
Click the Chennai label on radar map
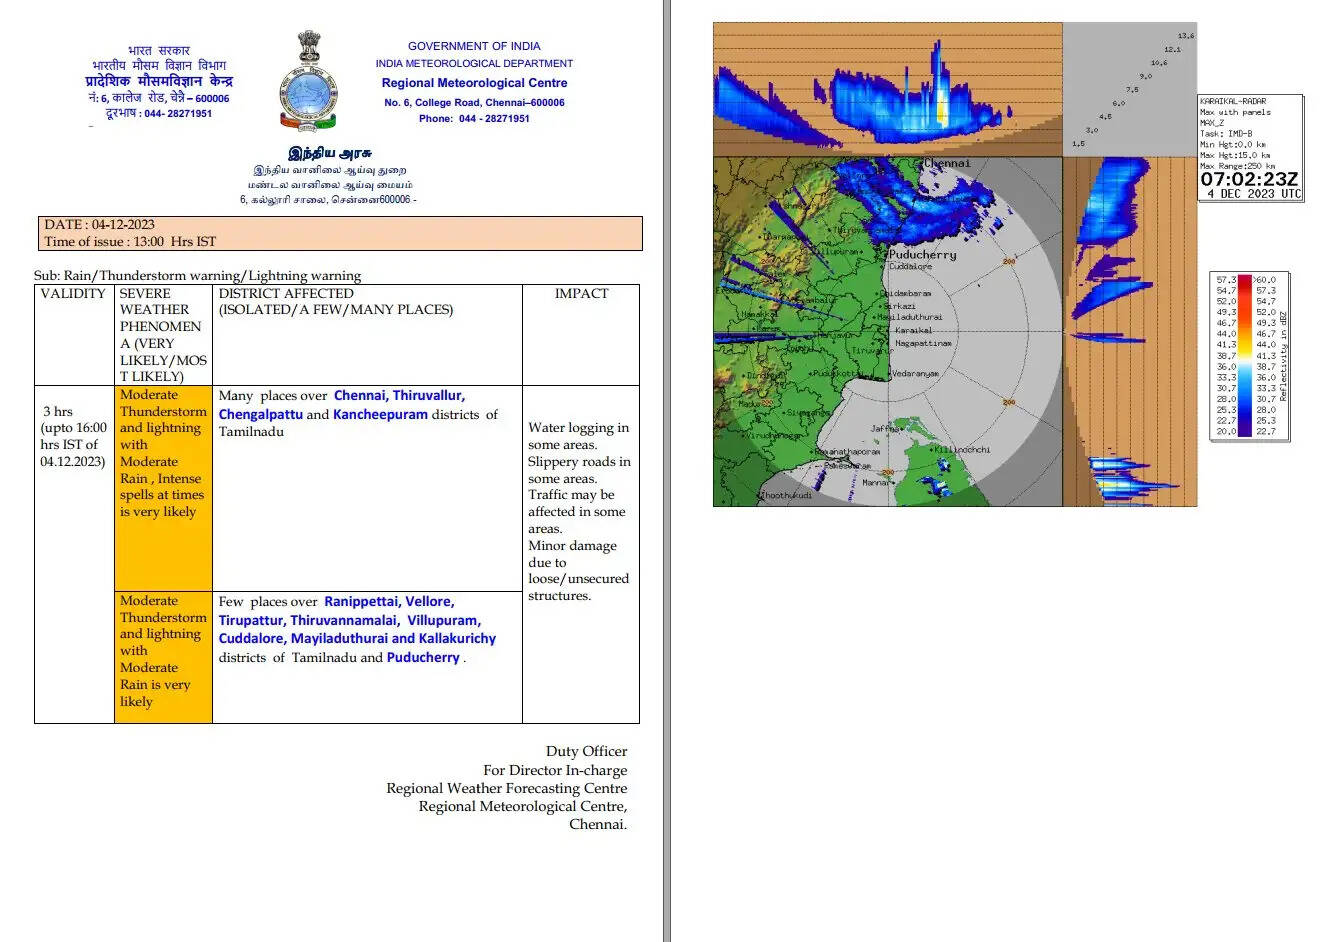coord(946,163)
